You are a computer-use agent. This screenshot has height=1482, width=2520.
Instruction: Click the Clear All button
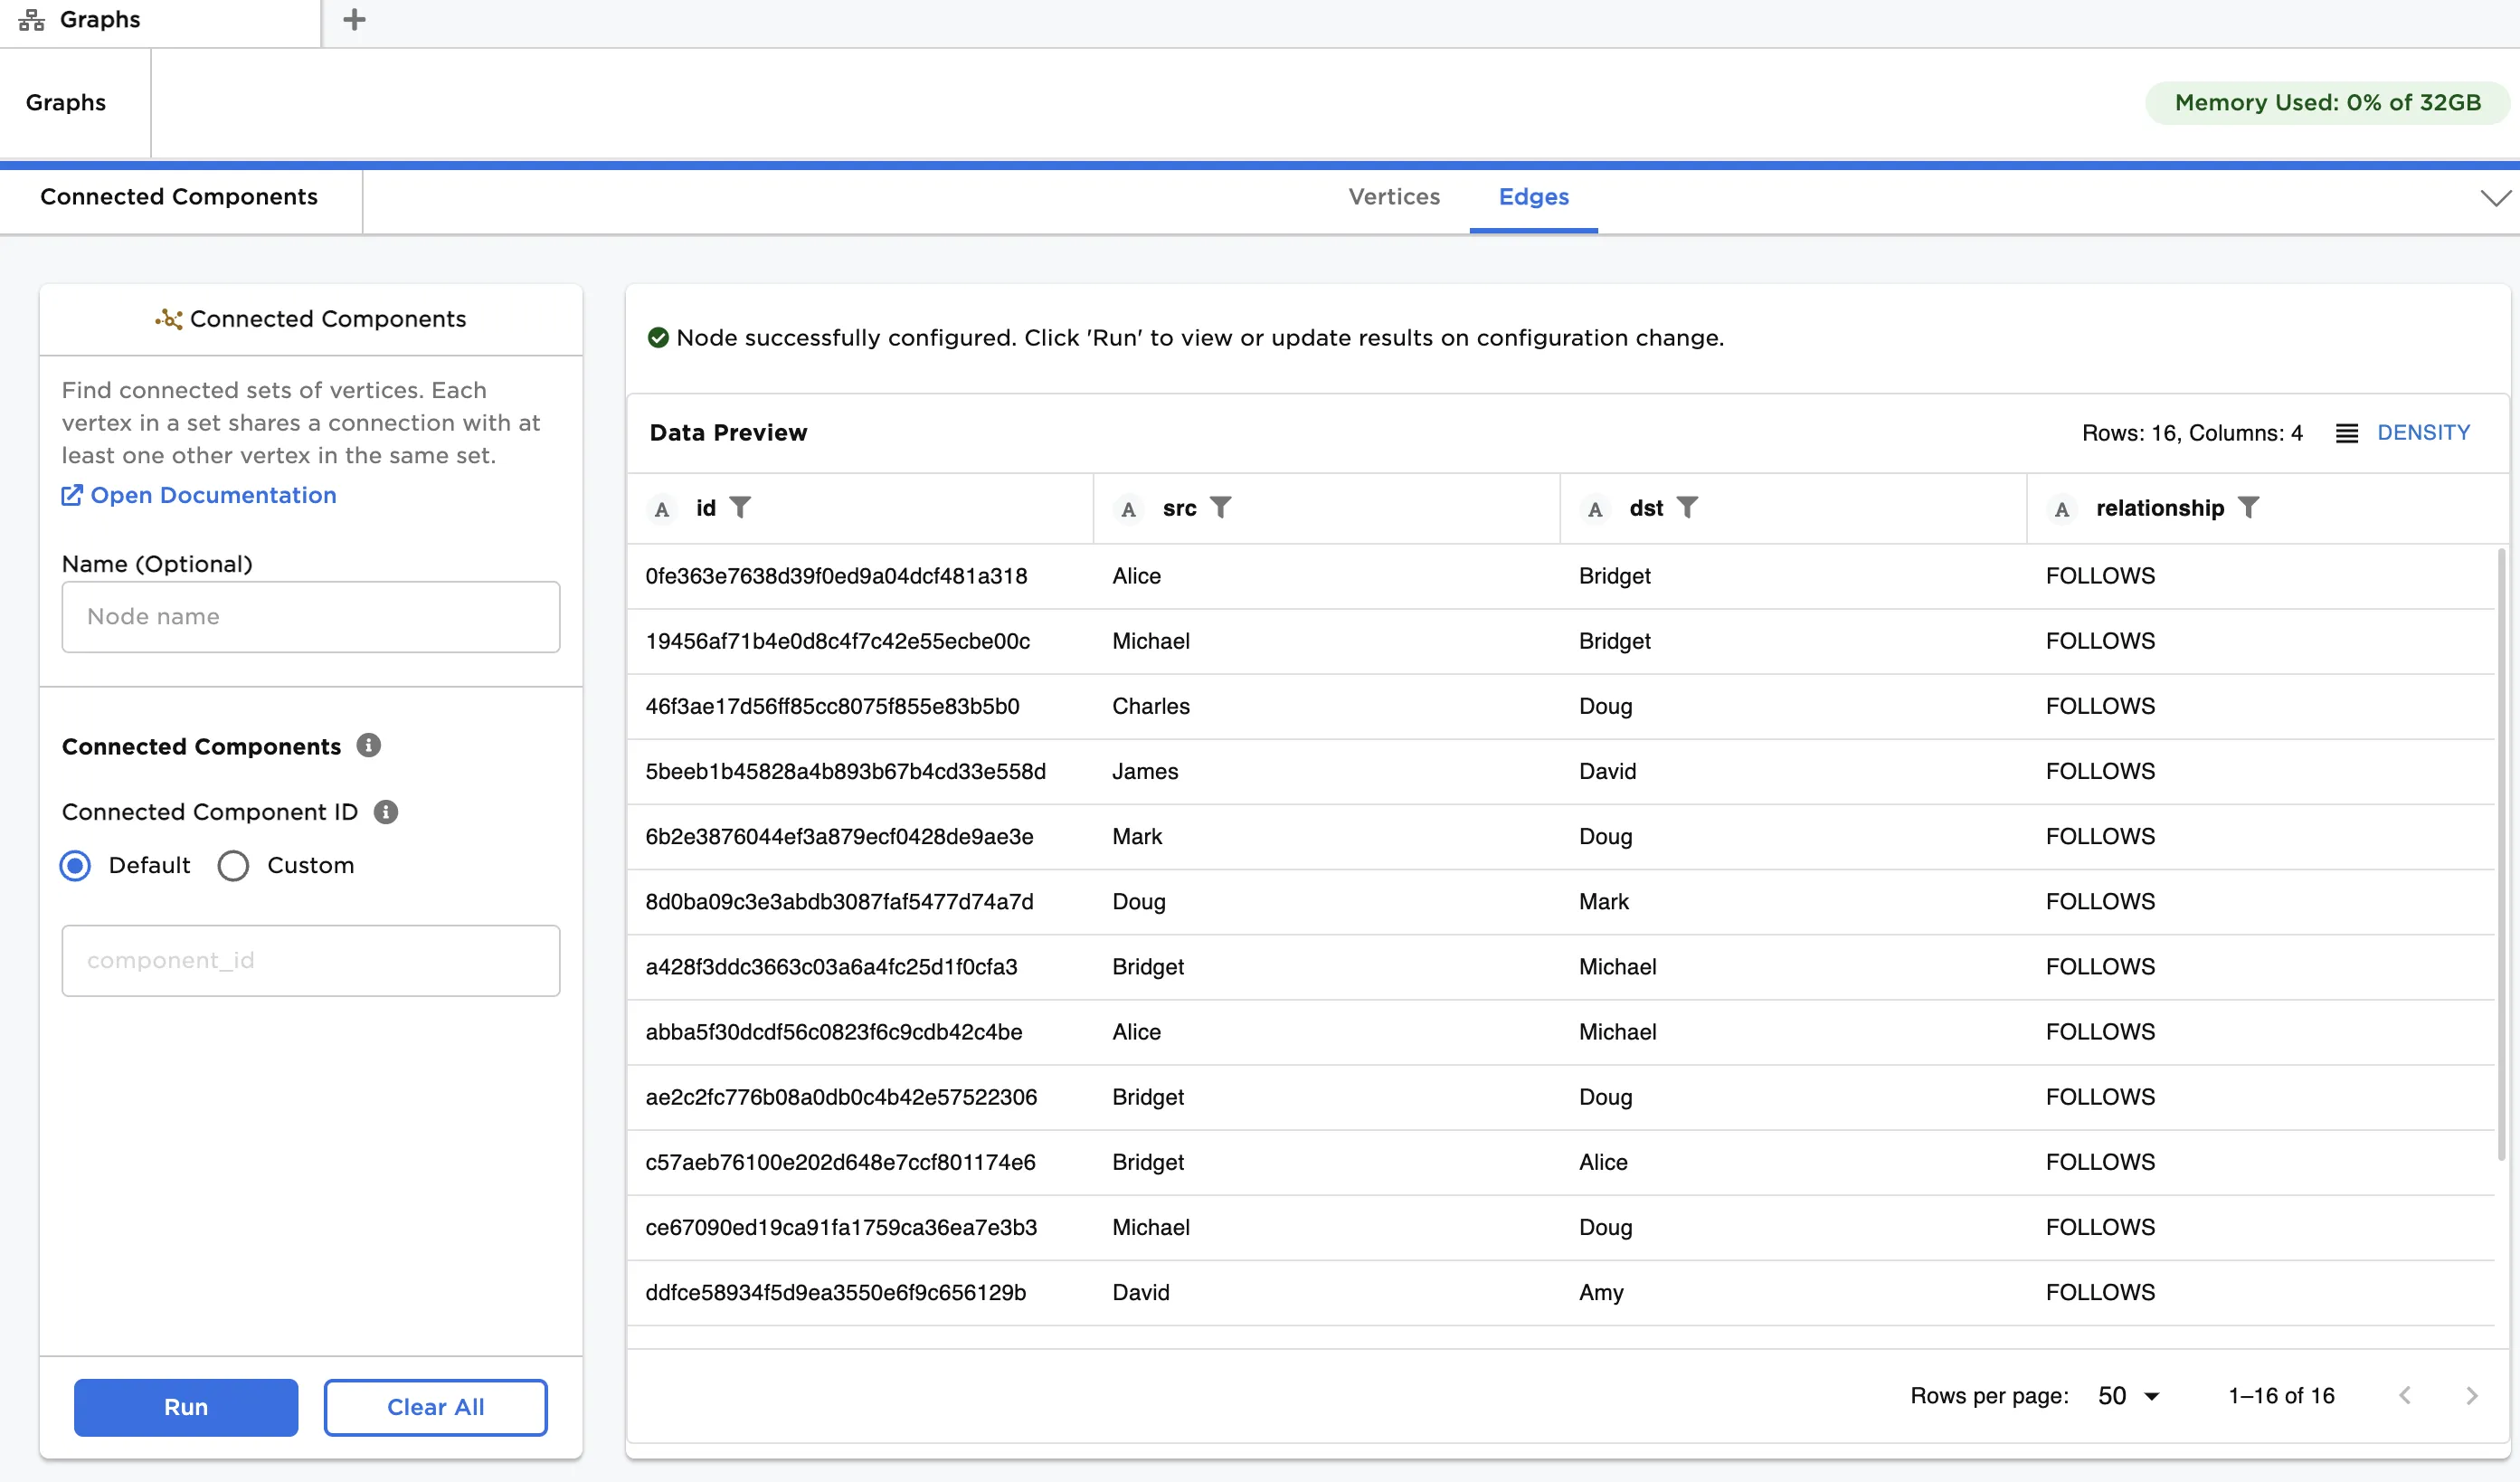click(x=435, y=1407)
